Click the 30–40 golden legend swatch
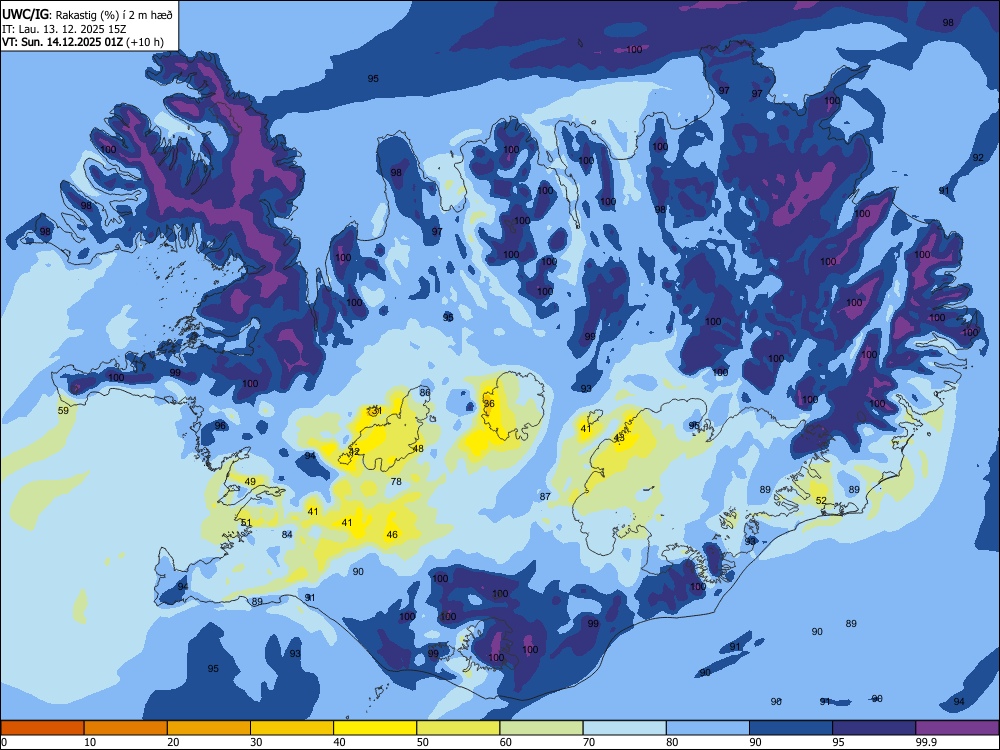Image resolution: width=1000 pixels, height=750 pixels. tap(292, 728)
